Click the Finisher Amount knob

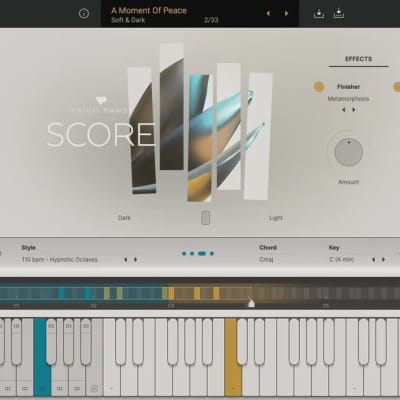pyautogui.click(x=349, y=152)
